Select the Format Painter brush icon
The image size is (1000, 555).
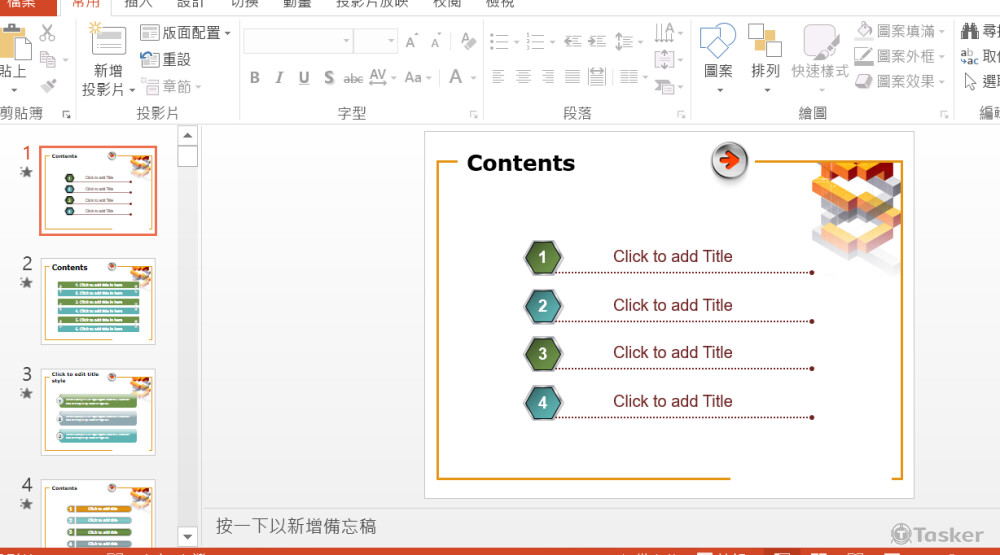click(x=48, y=86)
